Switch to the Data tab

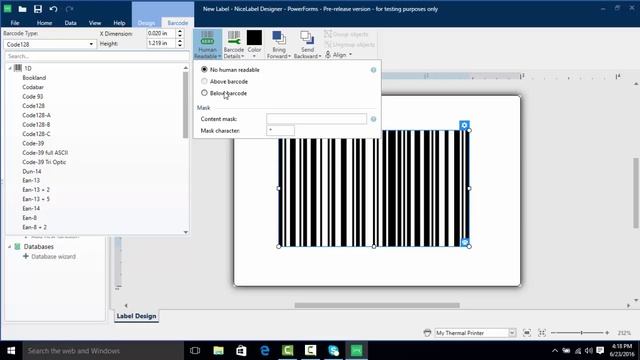70,23
